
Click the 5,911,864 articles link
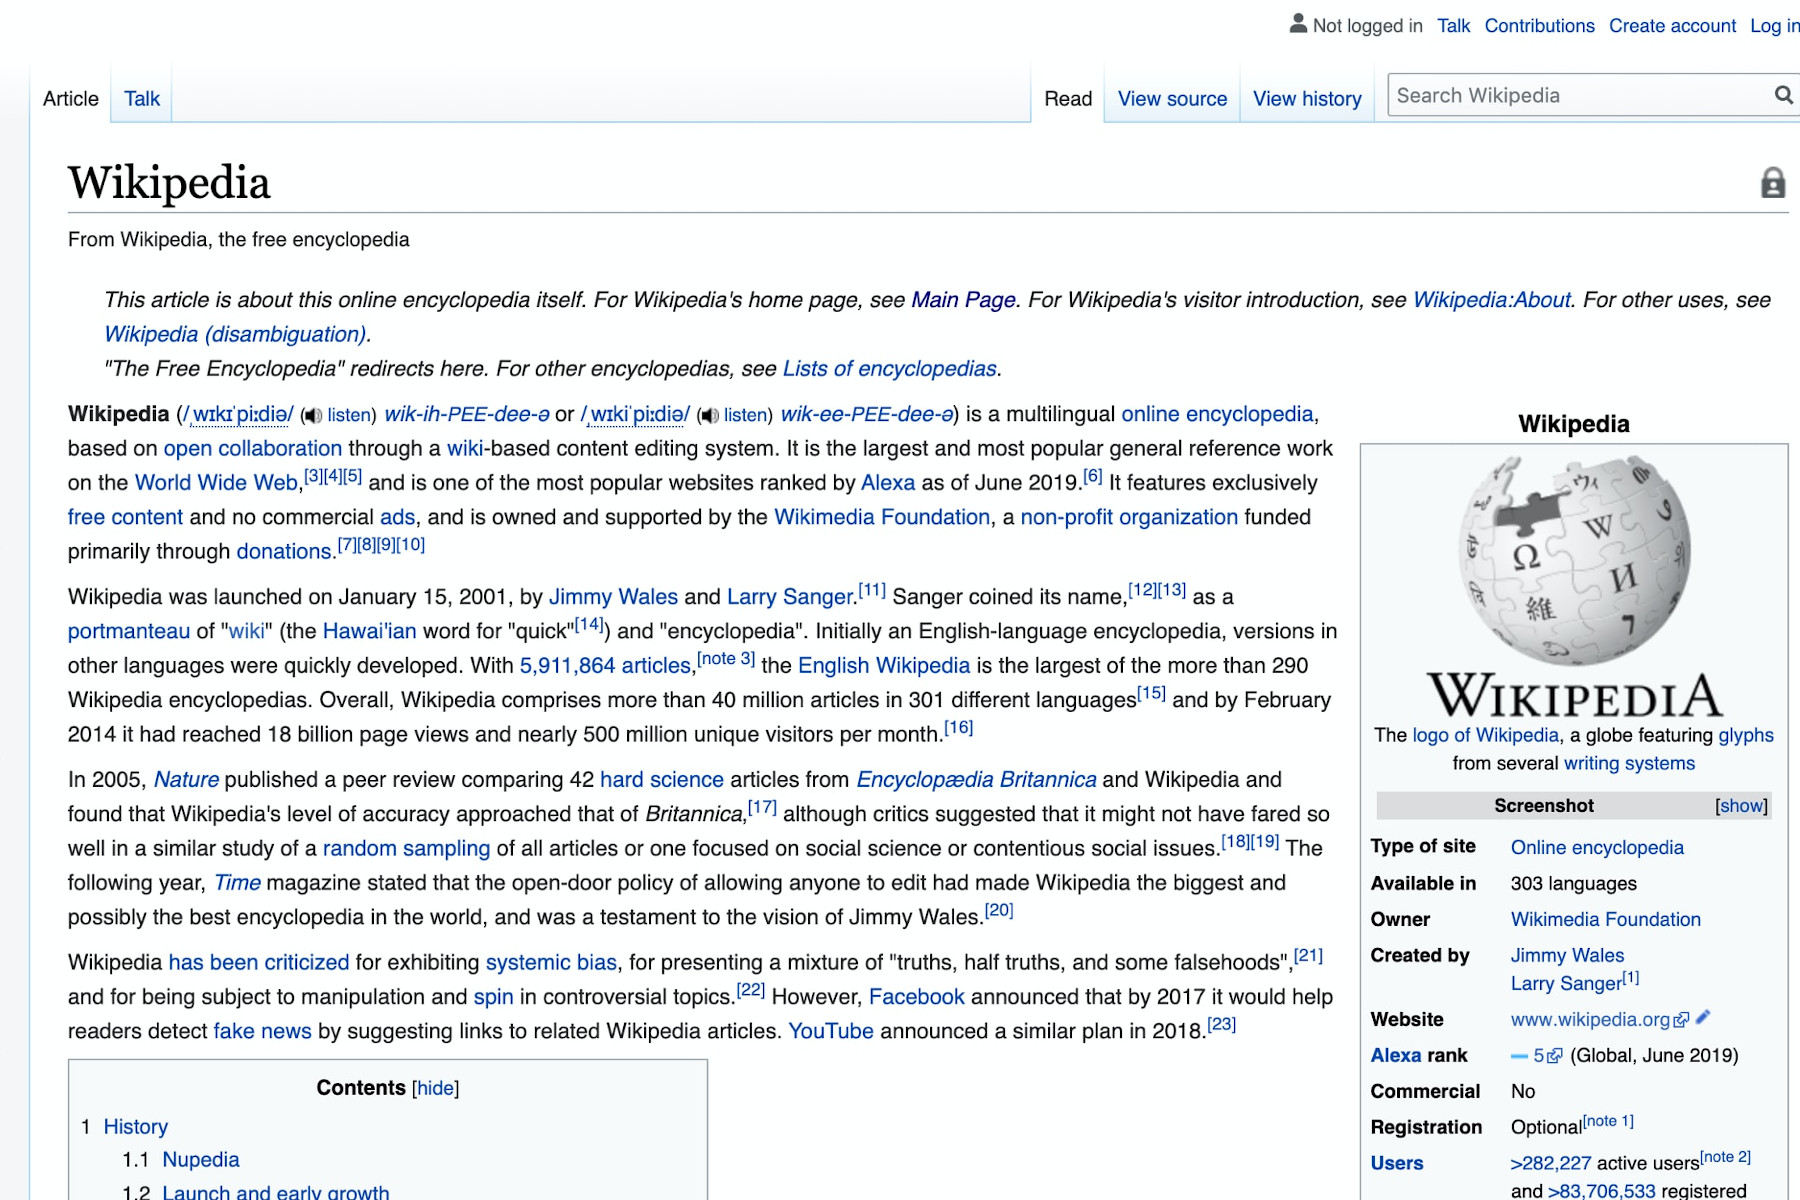[x=605, y=666]
